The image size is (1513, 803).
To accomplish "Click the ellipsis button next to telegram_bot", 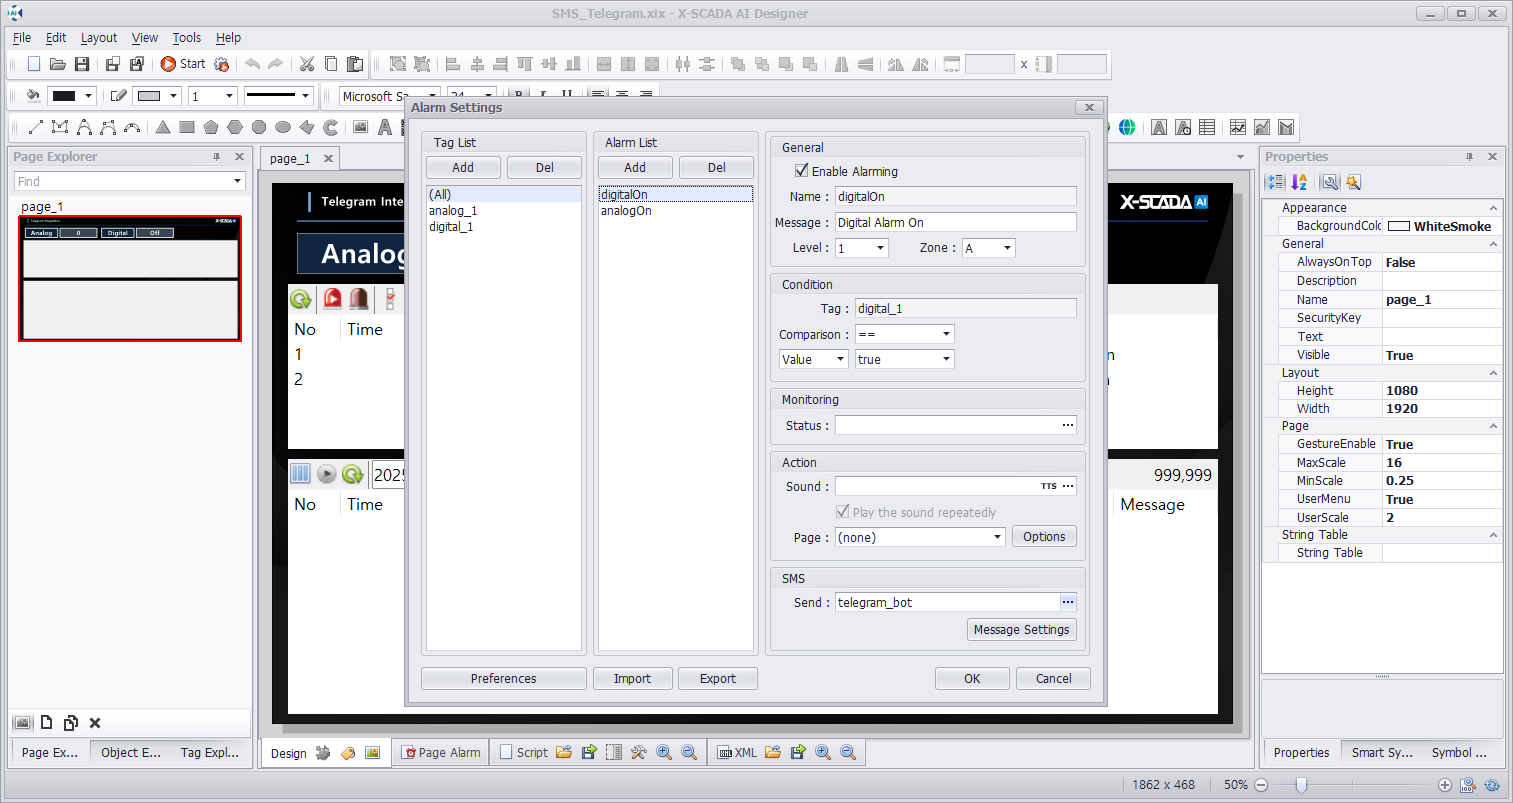I will 1068,602.
